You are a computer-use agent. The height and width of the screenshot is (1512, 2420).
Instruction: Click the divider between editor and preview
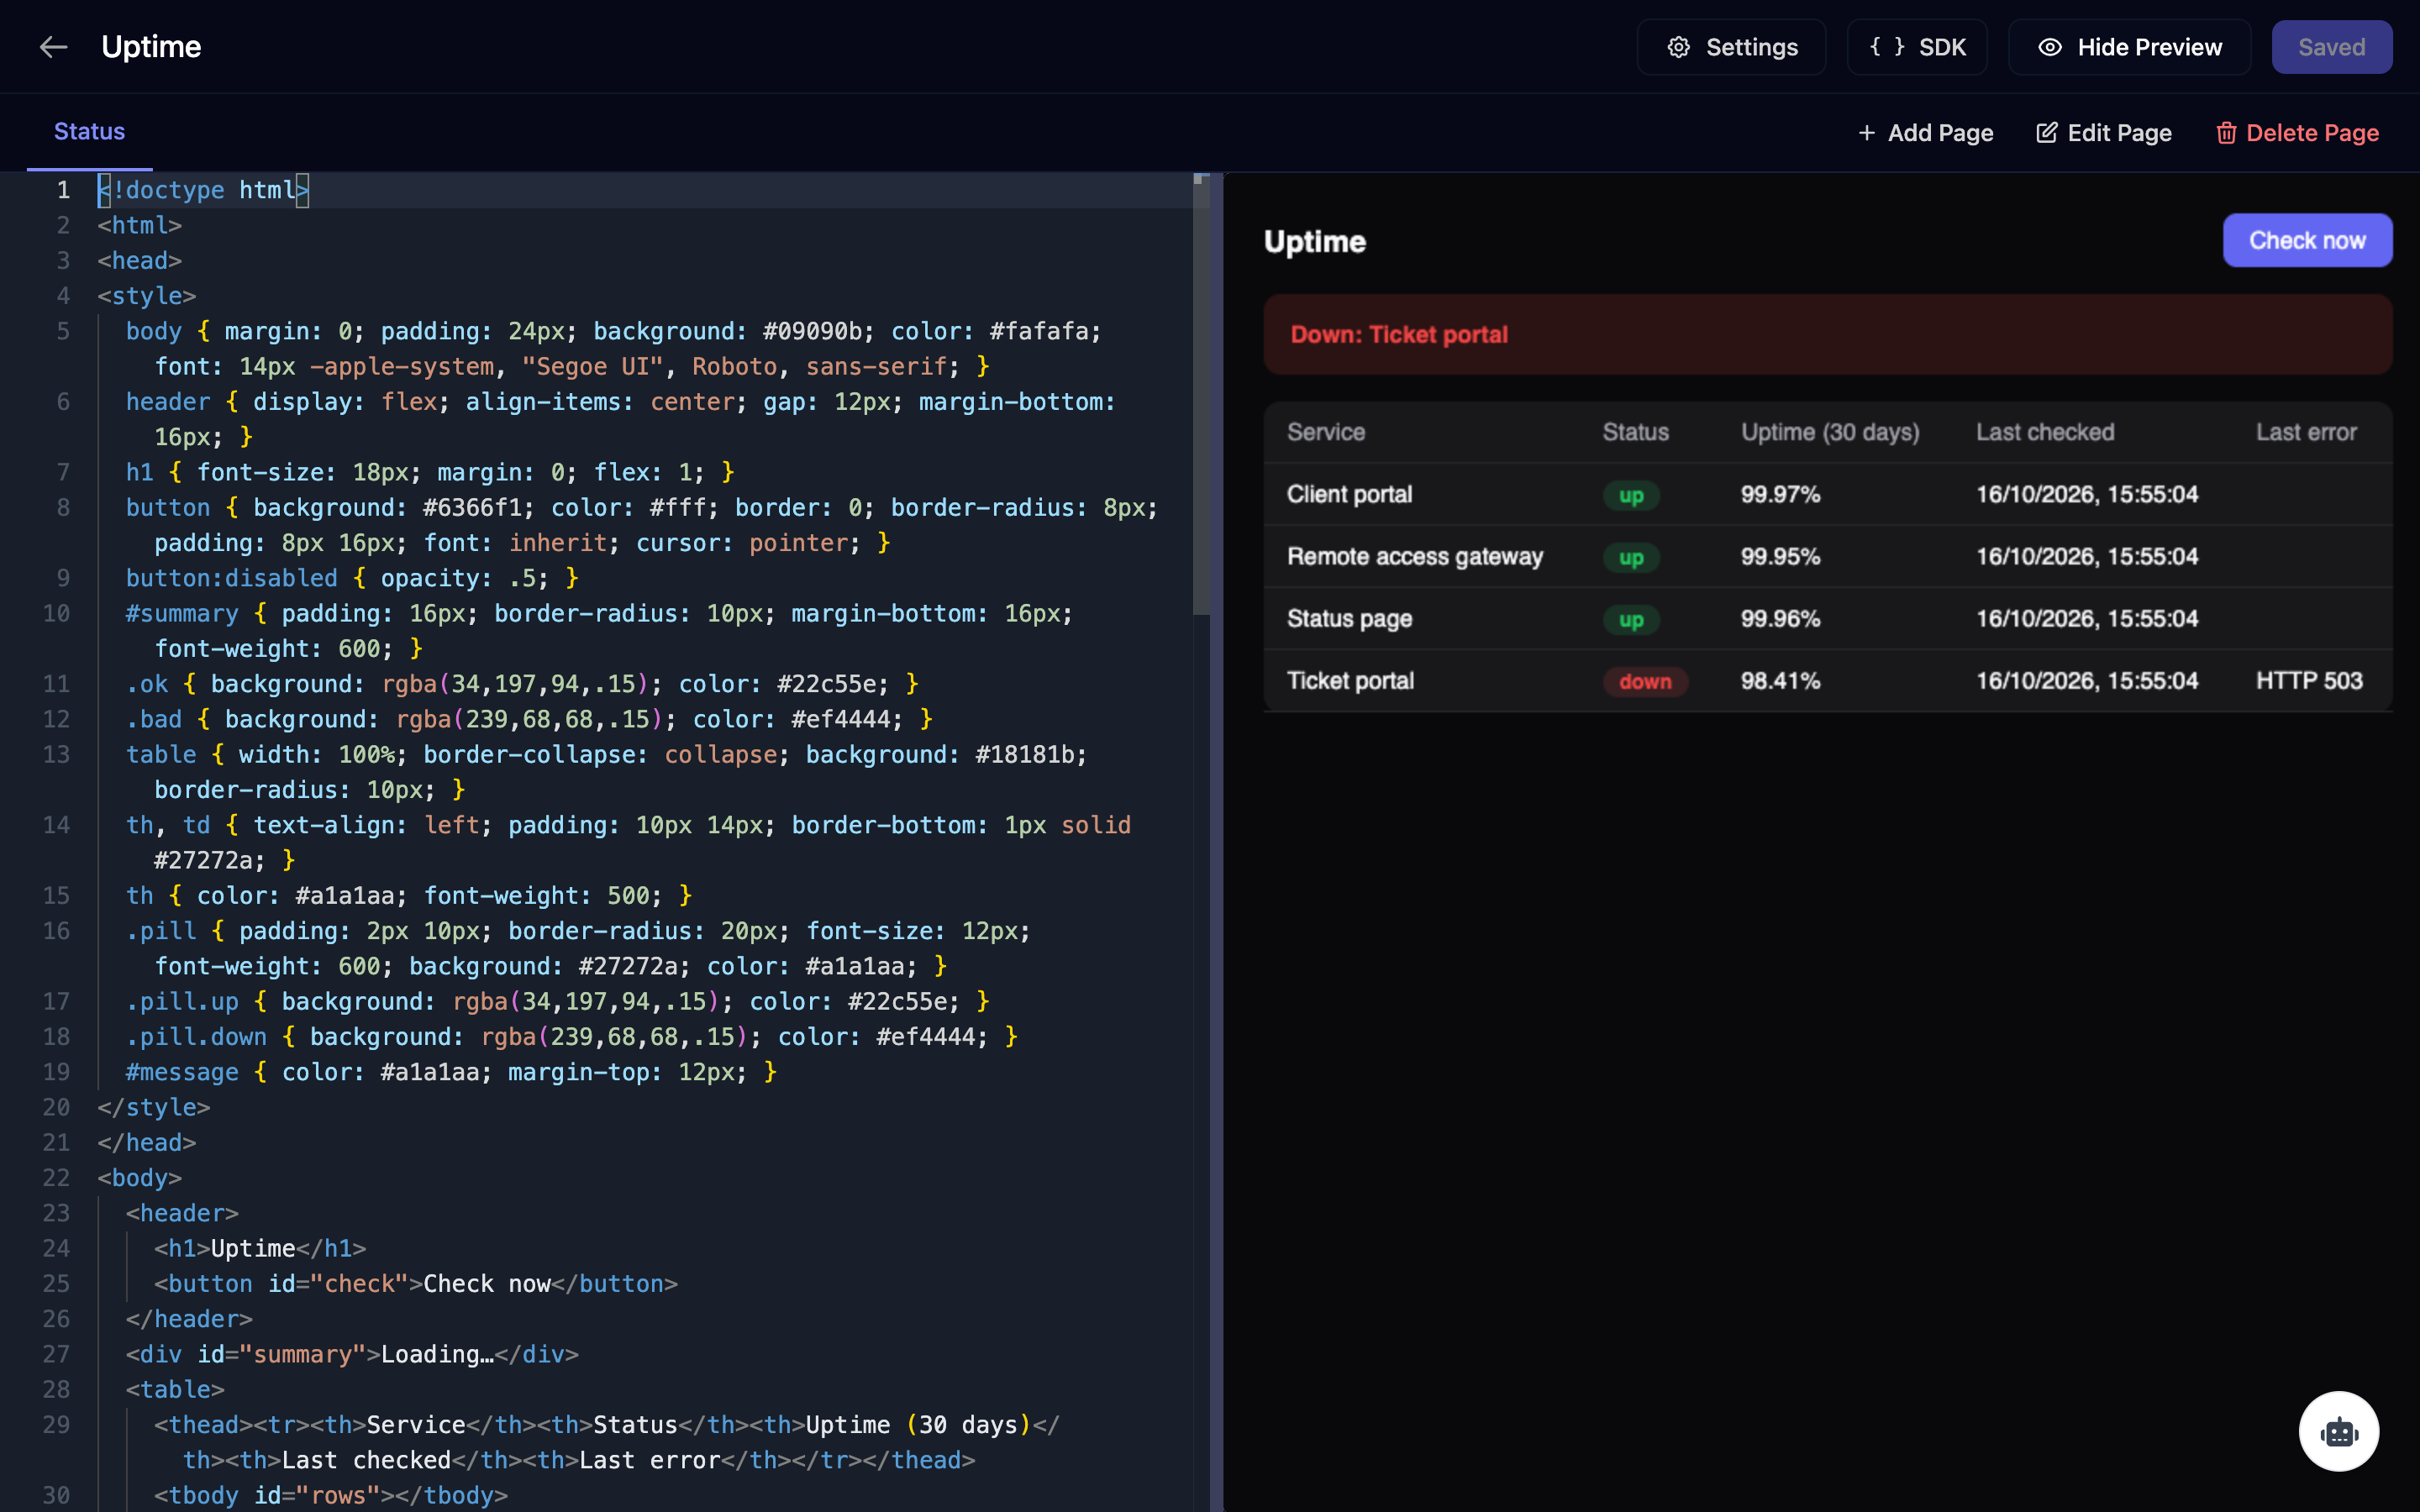tap(1217, 842)
